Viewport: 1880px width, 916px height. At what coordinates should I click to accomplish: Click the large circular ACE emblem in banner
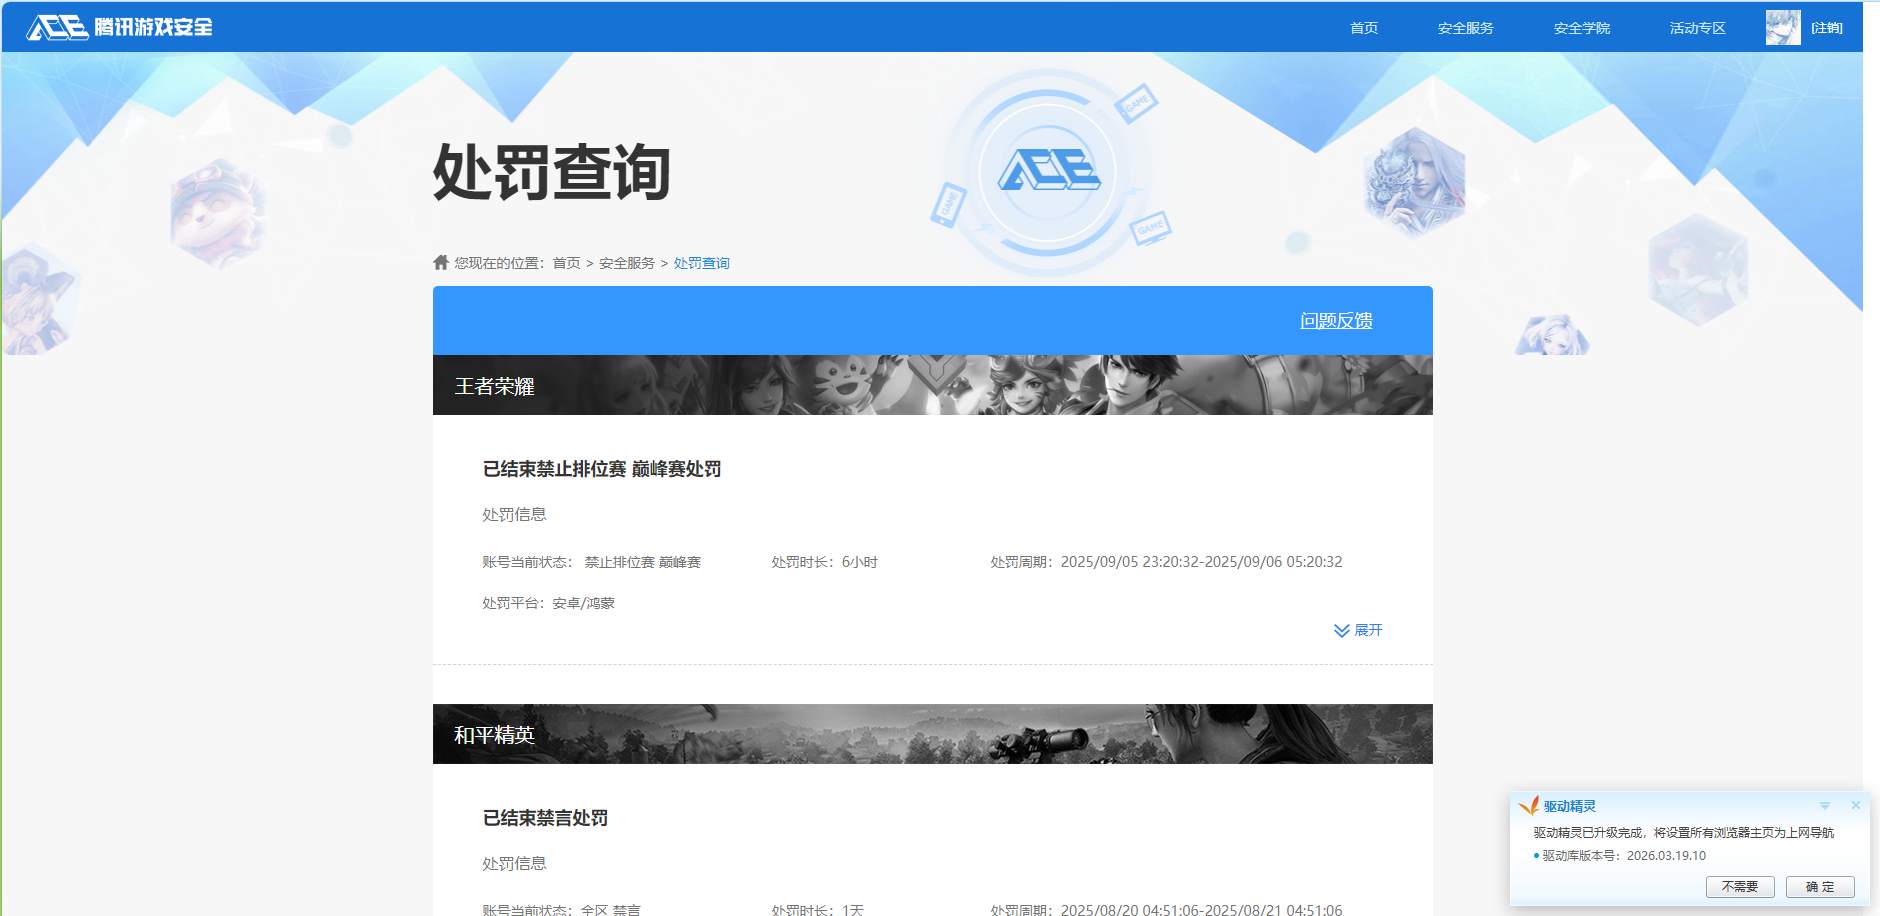tap(1048, 172)
